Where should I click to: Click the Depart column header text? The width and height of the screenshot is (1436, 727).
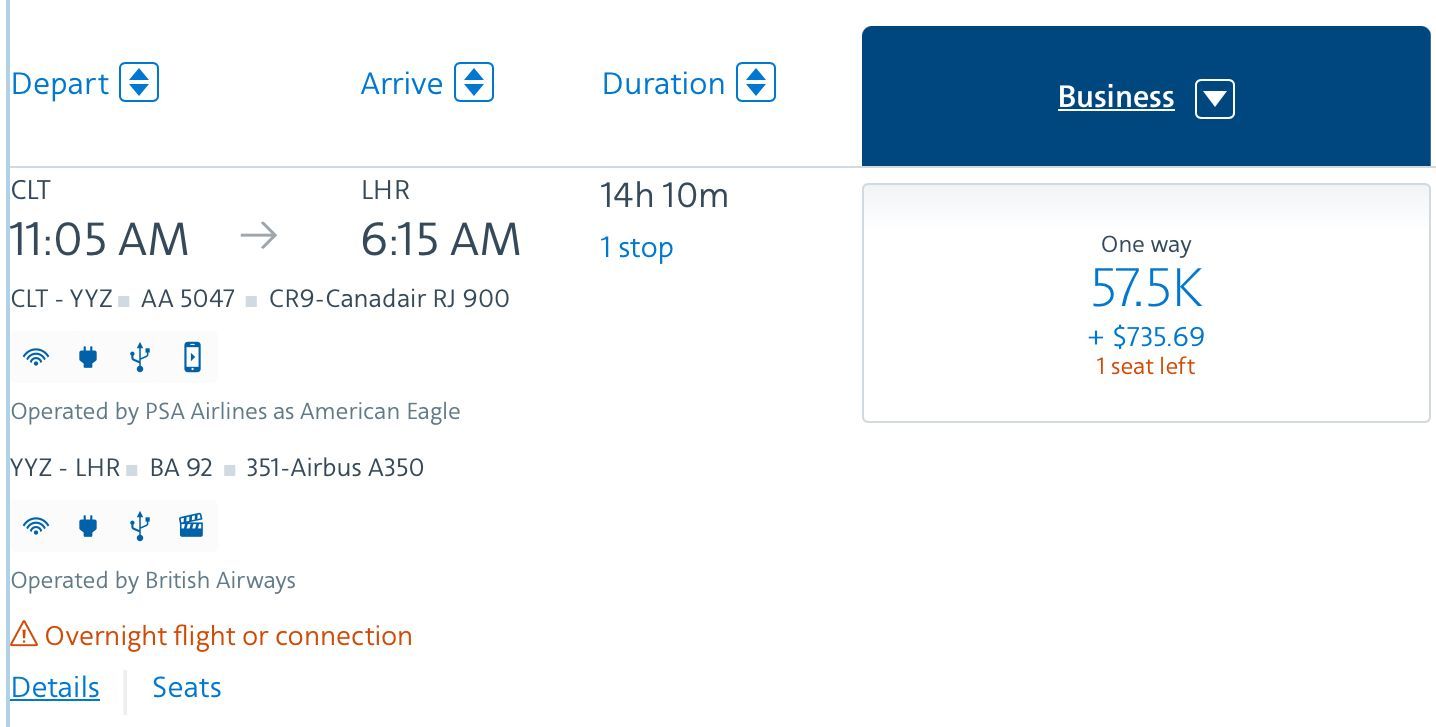60,83
